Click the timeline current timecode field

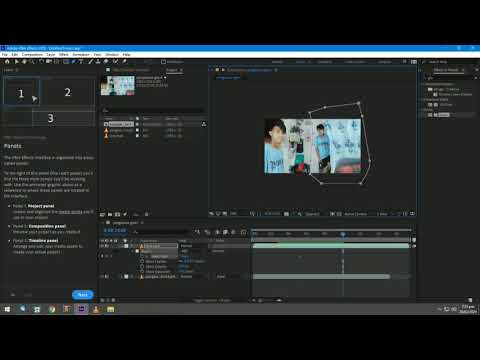115,231
